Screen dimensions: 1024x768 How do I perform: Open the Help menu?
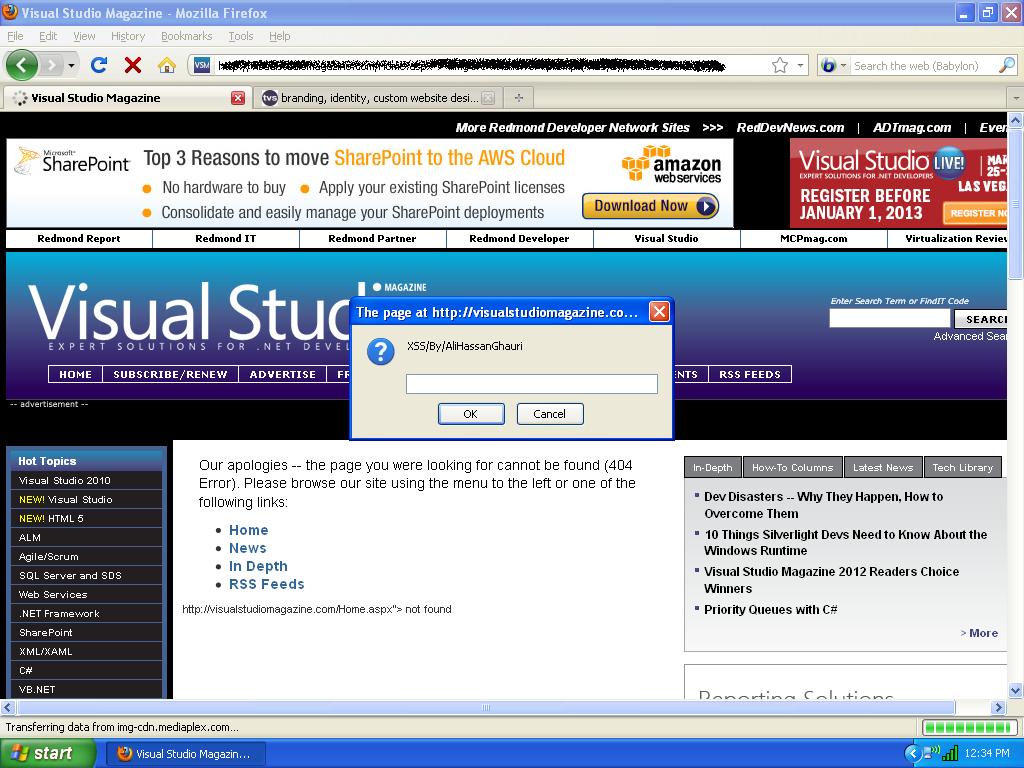click(280, 36)
